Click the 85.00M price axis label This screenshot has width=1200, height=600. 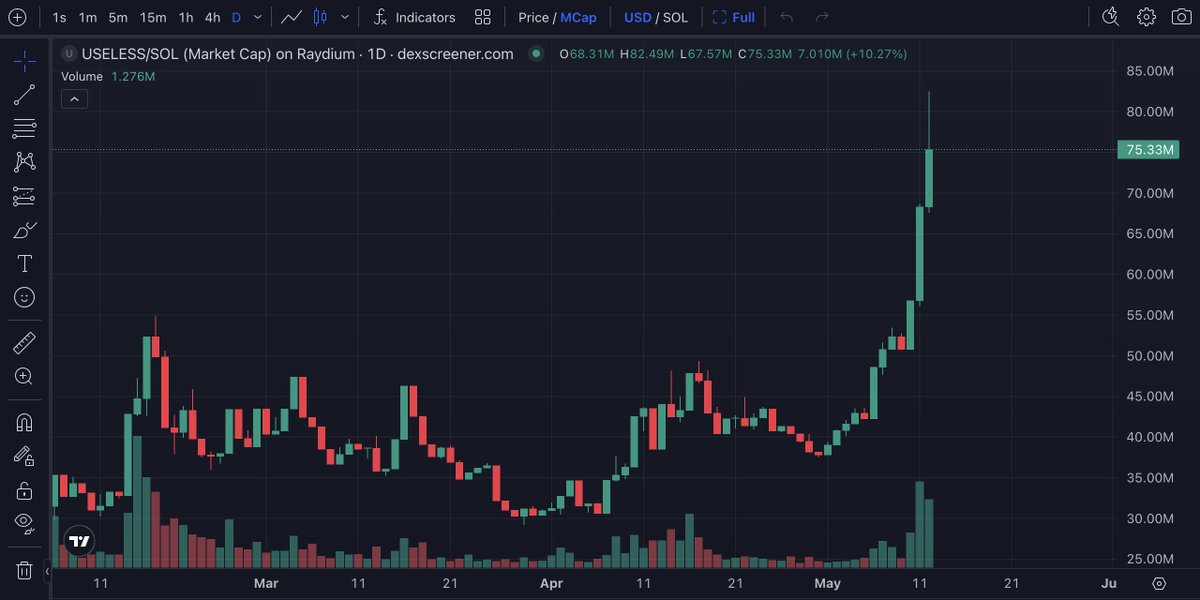coord(1150,71)
